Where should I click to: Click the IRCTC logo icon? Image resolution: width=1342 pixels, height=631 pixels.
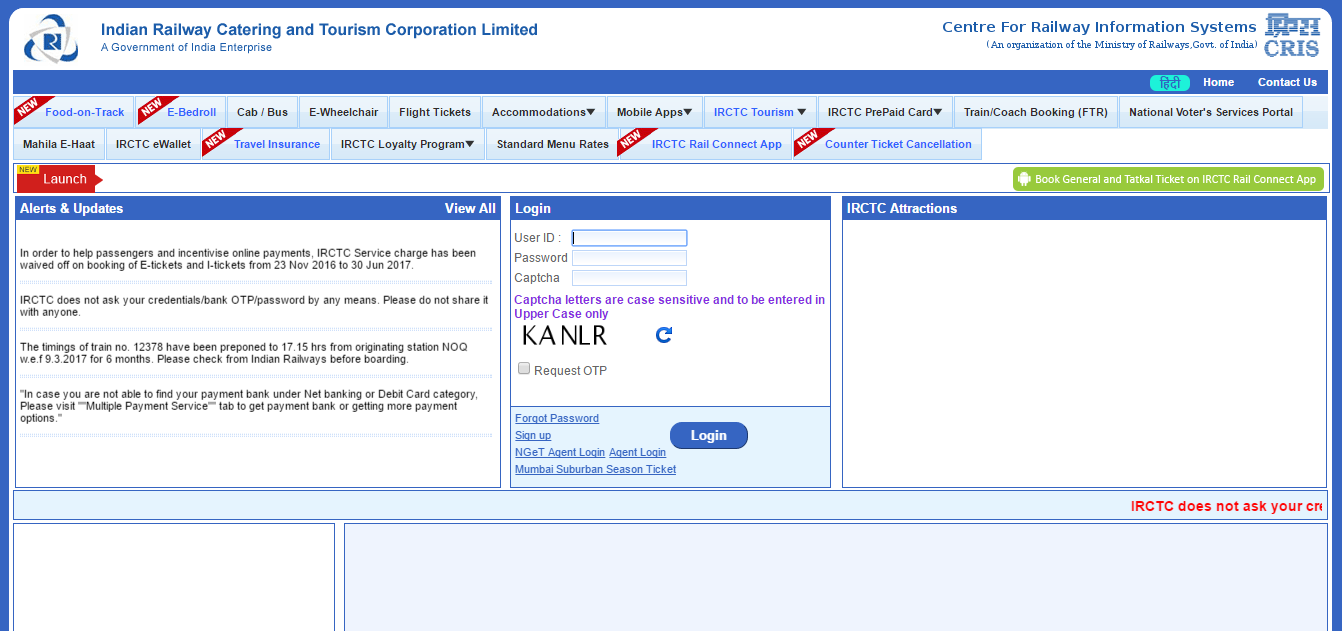click(x=51, y=39)
